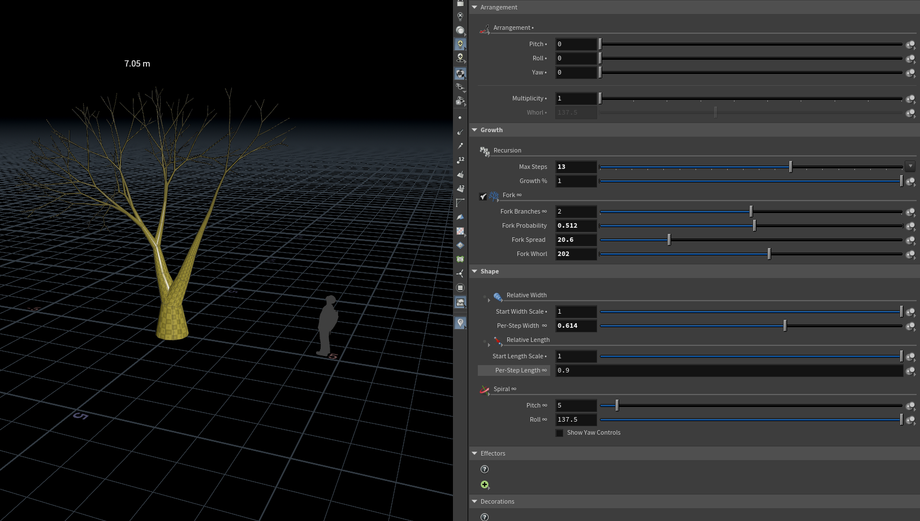
Task: Collapse the Growth section
Action: click(475, 130)
